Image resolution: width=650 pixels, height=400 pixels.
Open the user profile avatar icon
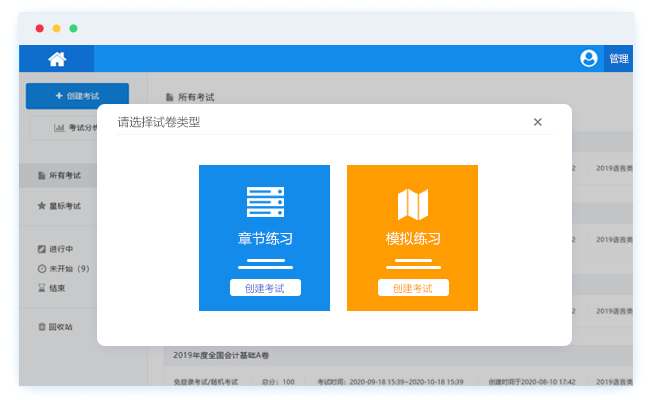point(589,58)
